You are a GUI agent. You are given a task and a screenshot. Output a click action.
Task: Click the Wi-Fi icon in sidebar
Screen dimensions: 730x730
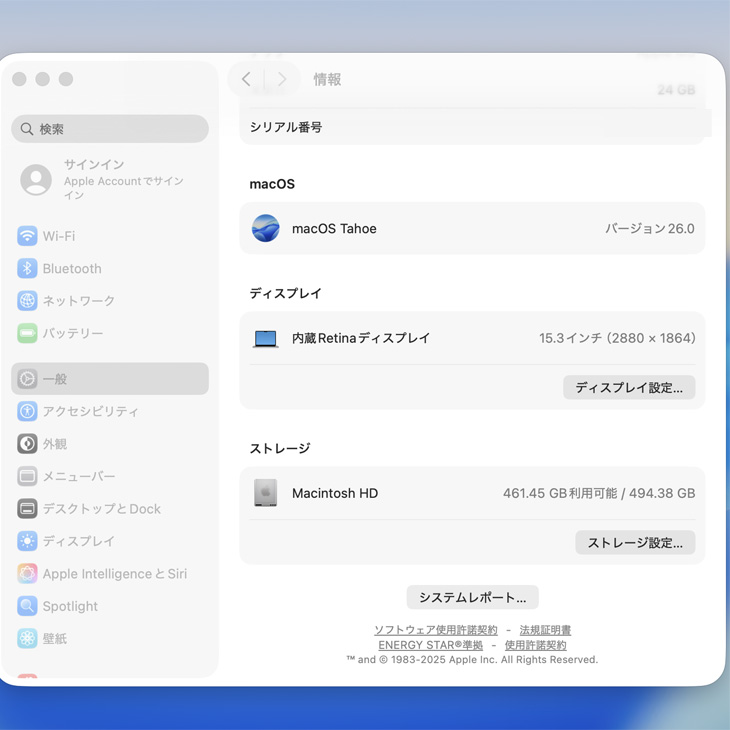pyautogui.click(x=27, y=236)
